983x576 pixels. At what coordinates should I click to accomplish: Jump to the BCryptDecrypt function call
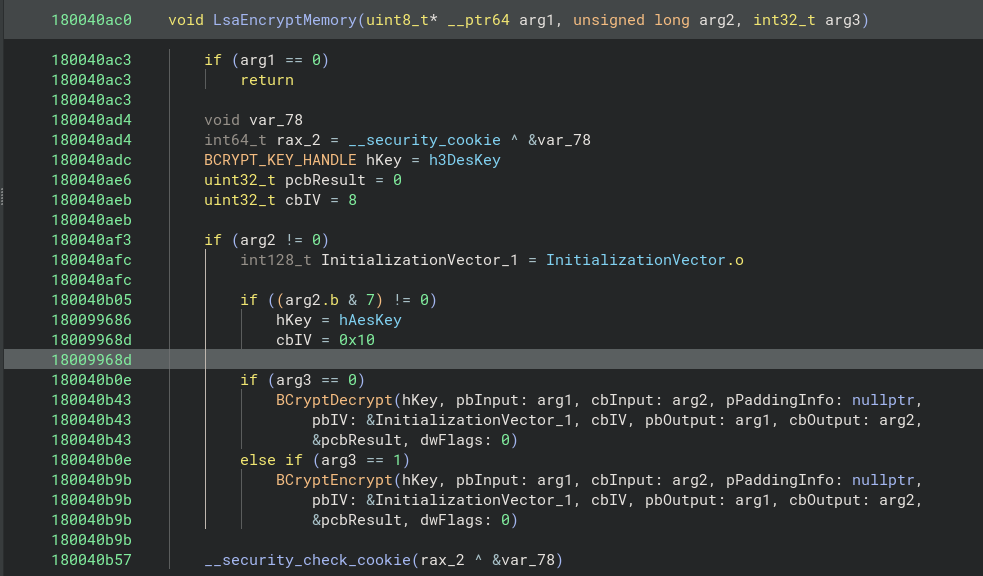point(334,400)
